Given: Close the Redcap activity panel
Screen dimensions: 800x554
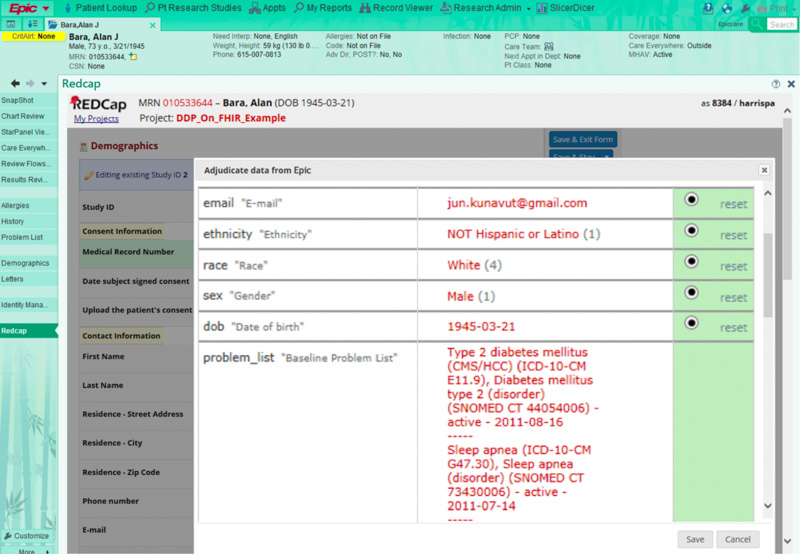Looking at the screenshot, I should tap(791, 84).
